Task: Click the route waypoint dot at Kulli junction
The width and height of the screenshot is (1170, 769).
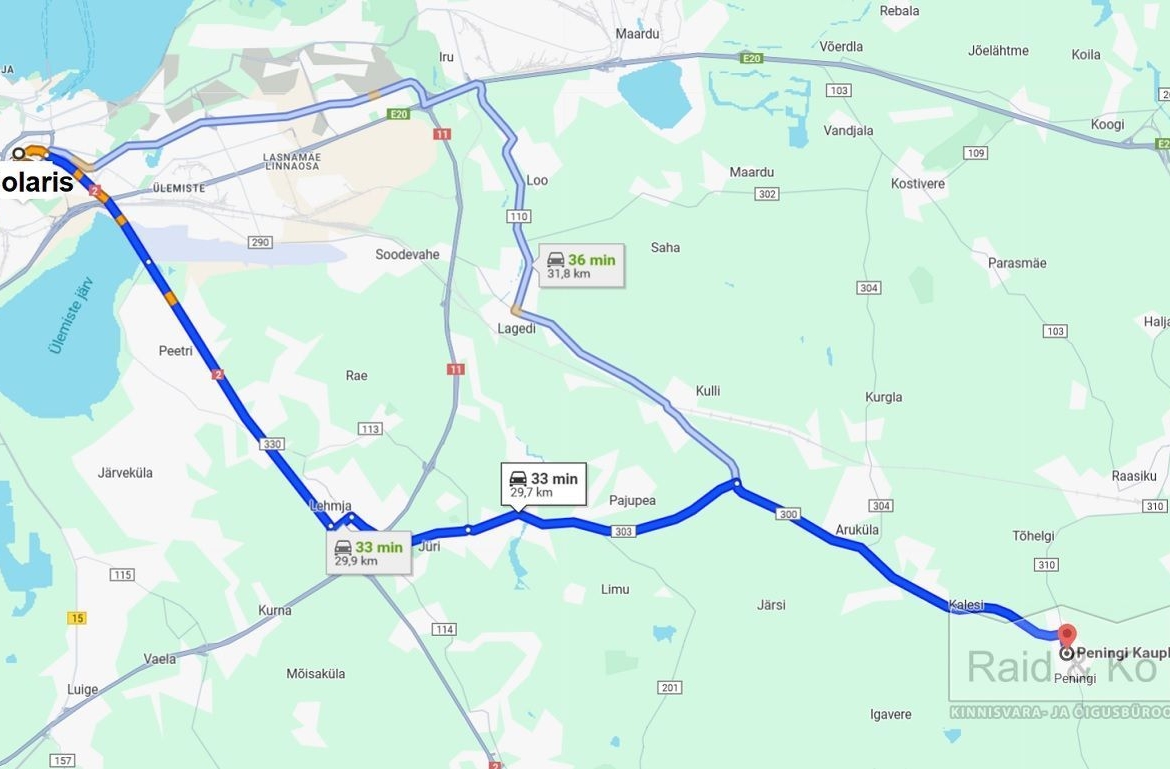Action: pos(736,484)
